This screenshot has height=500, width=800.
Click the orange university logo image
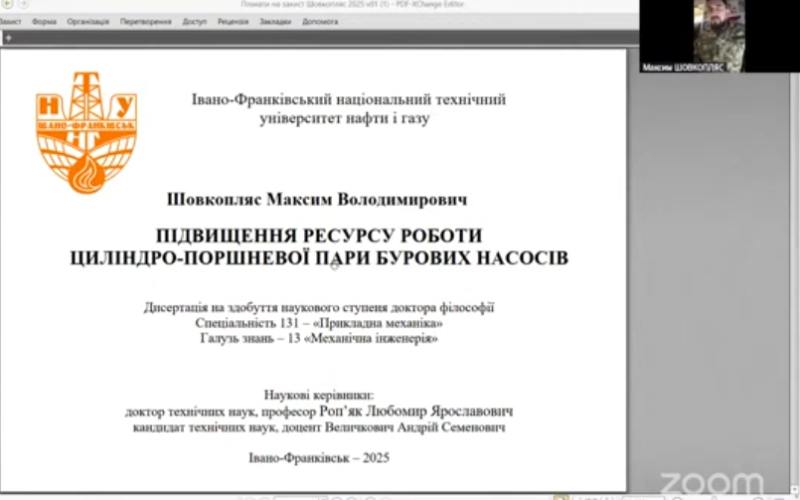(x=86, y=133)
